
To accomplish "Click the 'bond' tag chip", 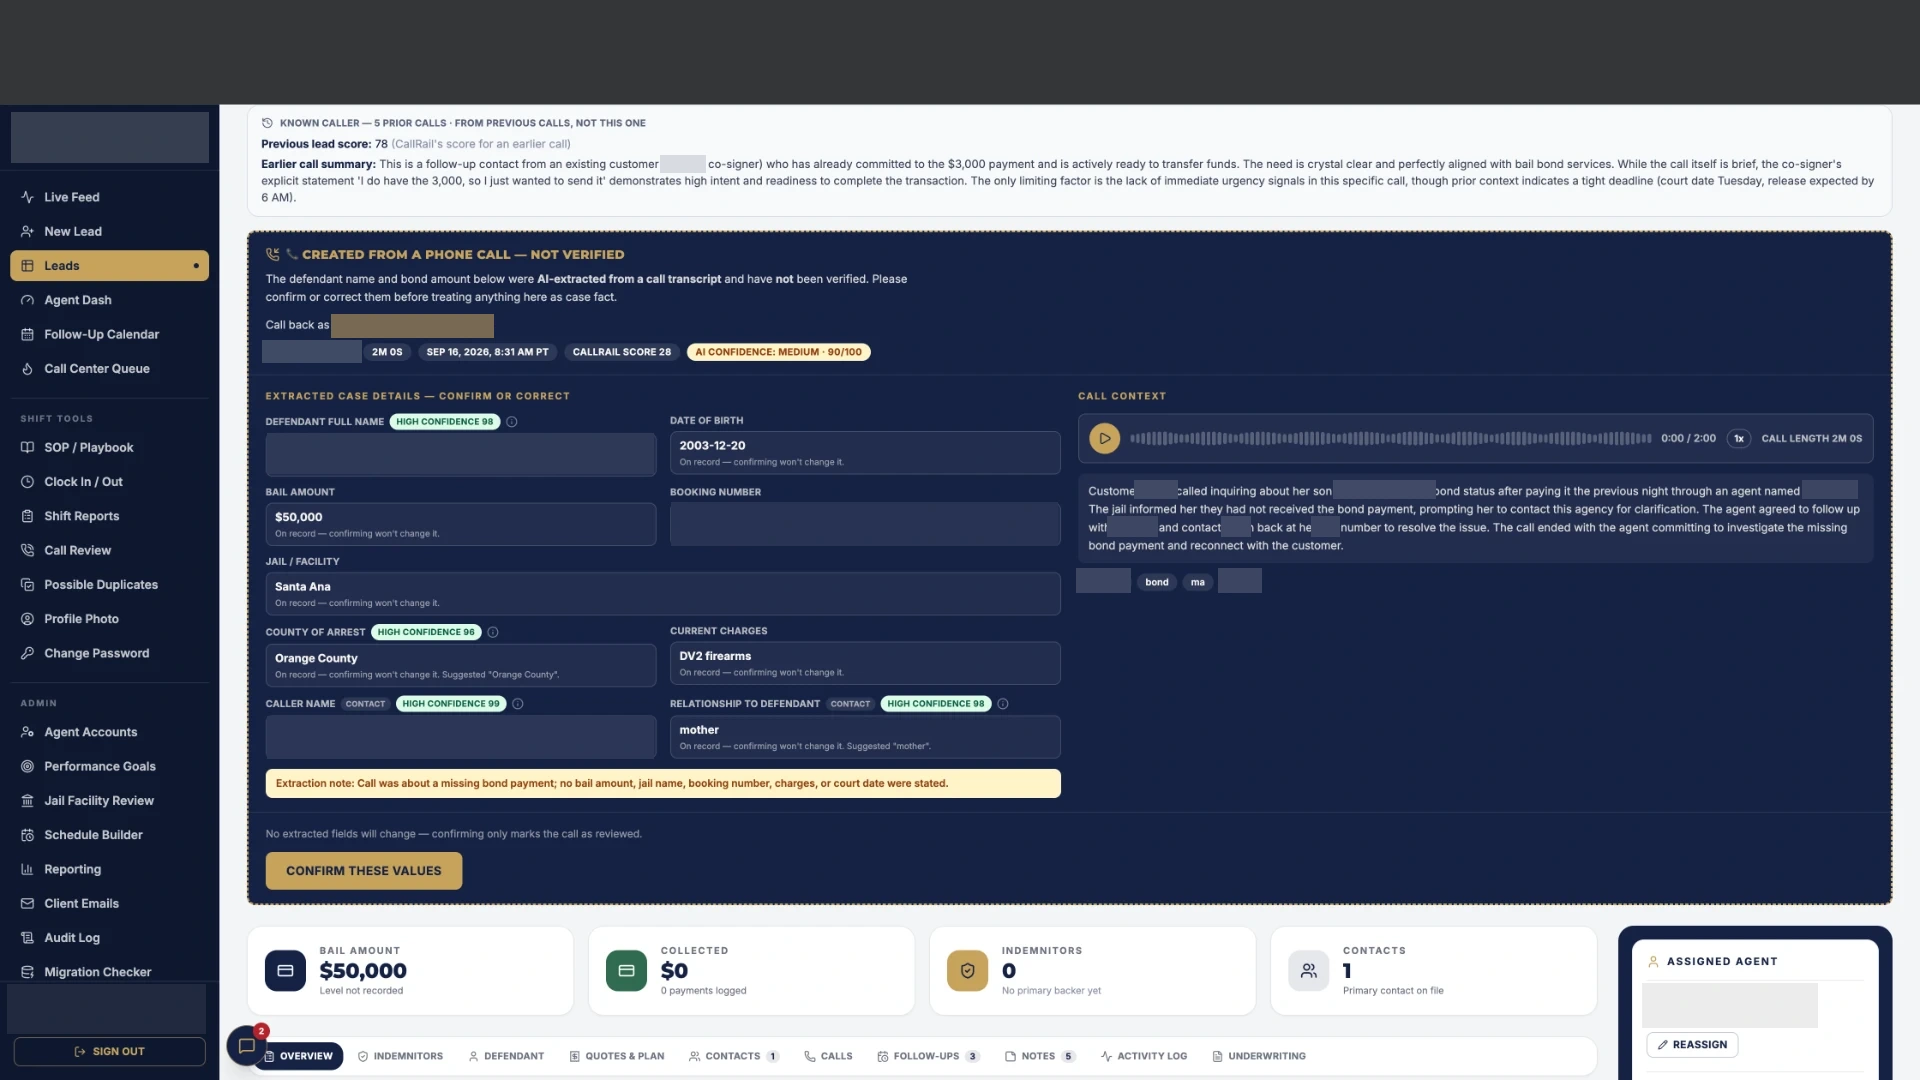I will point(1157,582).
